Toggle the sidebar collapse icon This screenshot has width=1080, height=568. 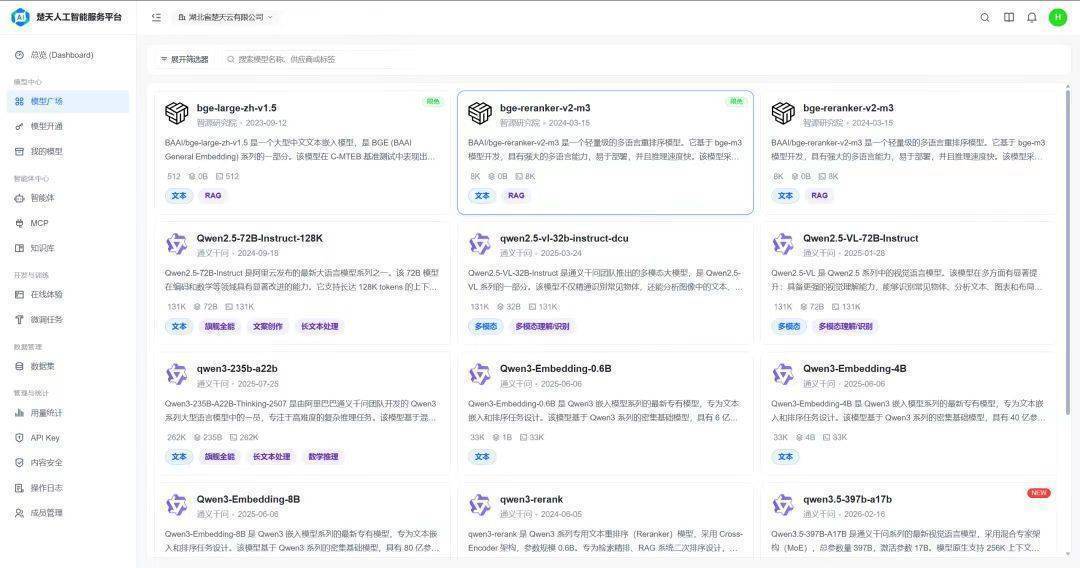coord(156,17)
